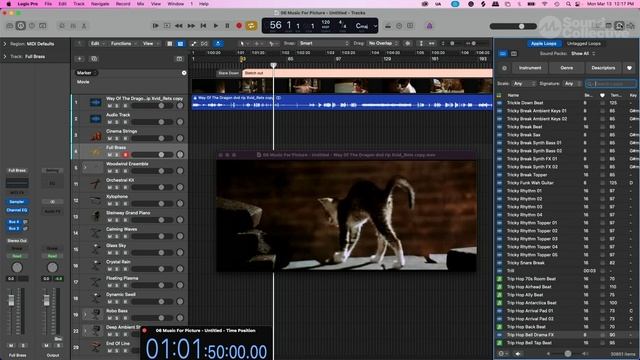Viewport: 640px width, 360px height.
Task: Click the Cinema Strings instrument icon
Action: 96,135
